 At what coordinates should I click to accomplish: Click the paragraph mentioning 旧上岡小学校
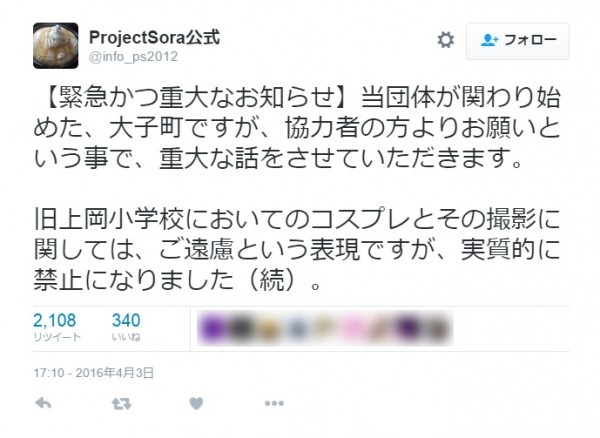point(297,250)
